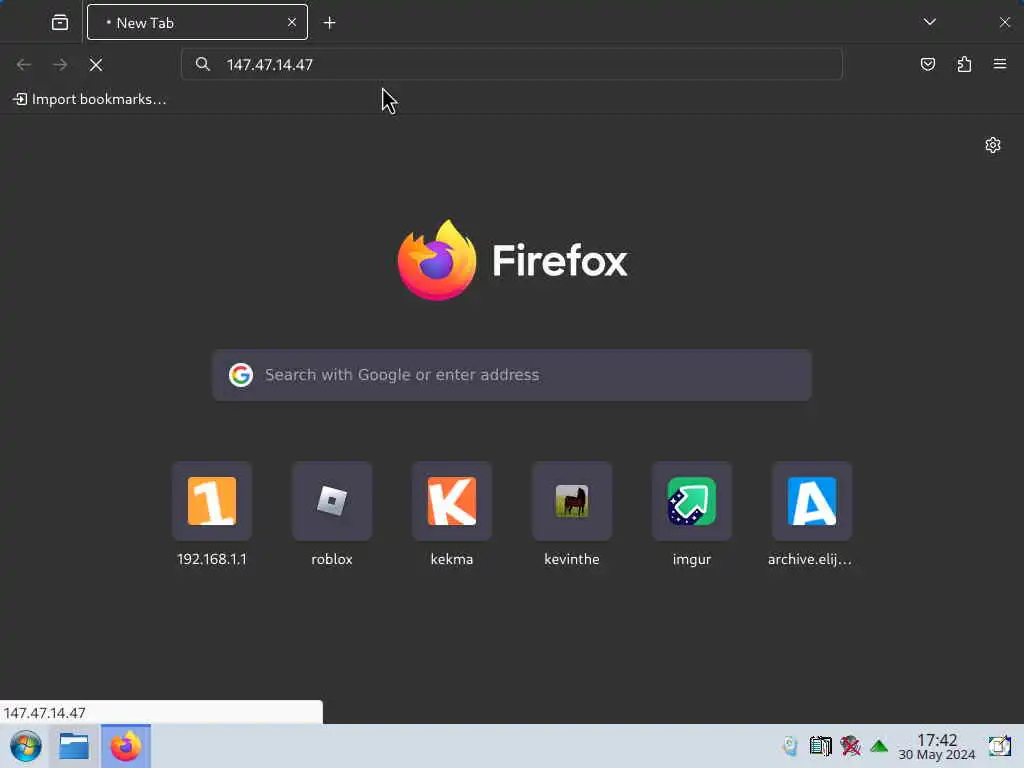Click the 147.47.14.47 status text at bottom
This screenshot has width=1024, height=768.
tap(44, 712)
